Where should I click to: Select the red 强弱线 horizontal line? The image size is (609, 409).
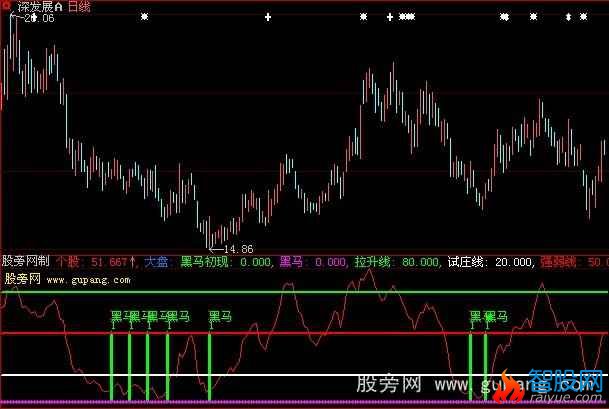tap(304, 333)
